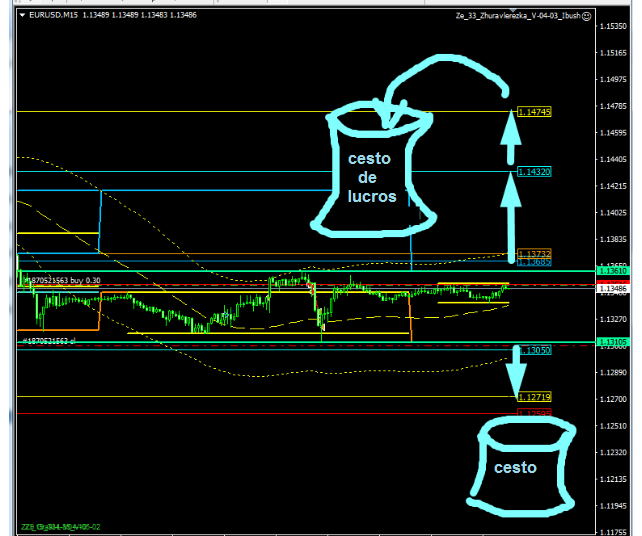The image size is (642, 536).
Task: Click the 1.13732 orange price label
Action: [x=534, y=254]
